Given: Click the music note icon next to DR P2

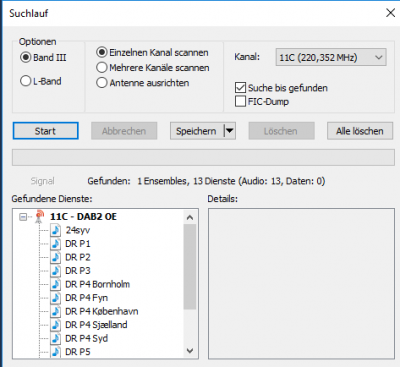Looking at the screenshot, I should pyautogui.click(x=56, y=257).
